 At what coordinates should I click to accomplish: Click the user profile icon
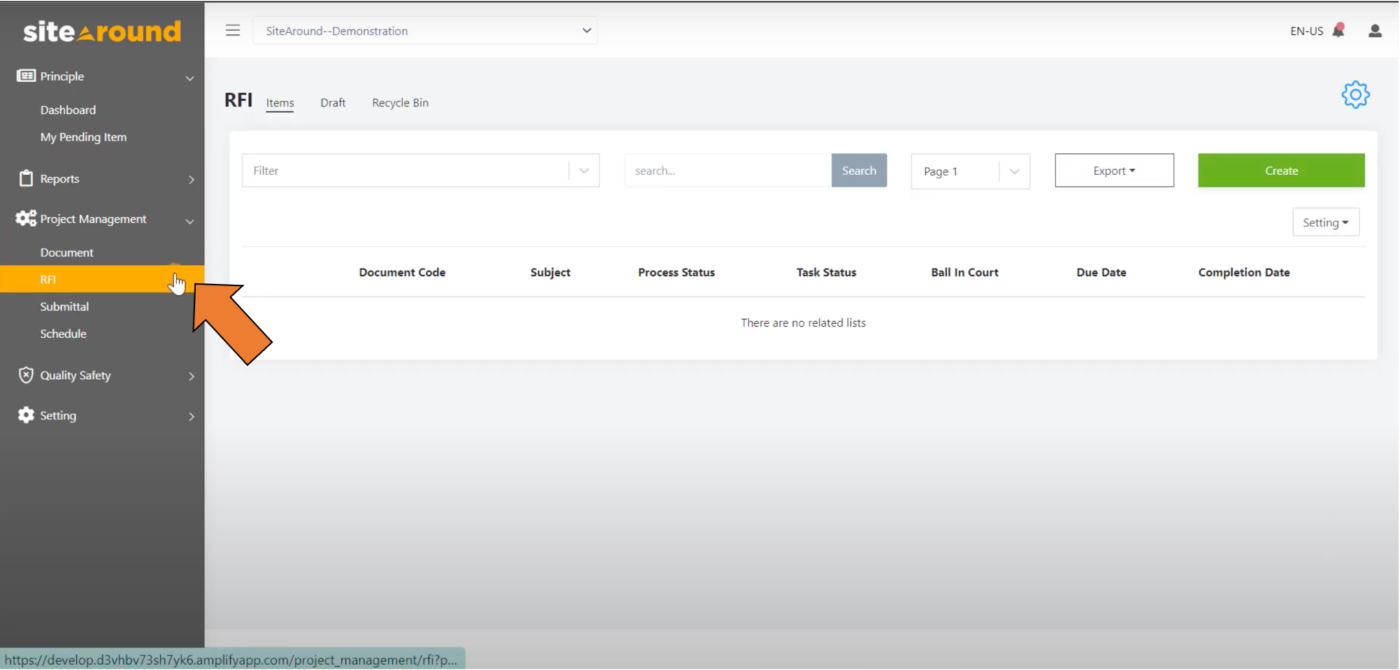pos(1373,31)
